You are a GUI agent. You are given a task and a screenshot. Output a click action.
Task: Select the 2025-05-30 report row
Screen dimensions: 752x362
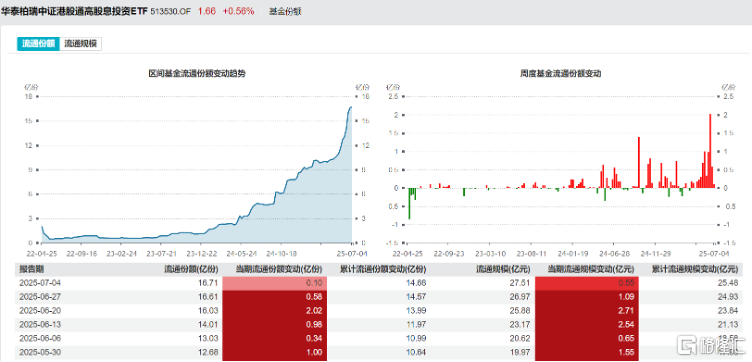(379, 353)
